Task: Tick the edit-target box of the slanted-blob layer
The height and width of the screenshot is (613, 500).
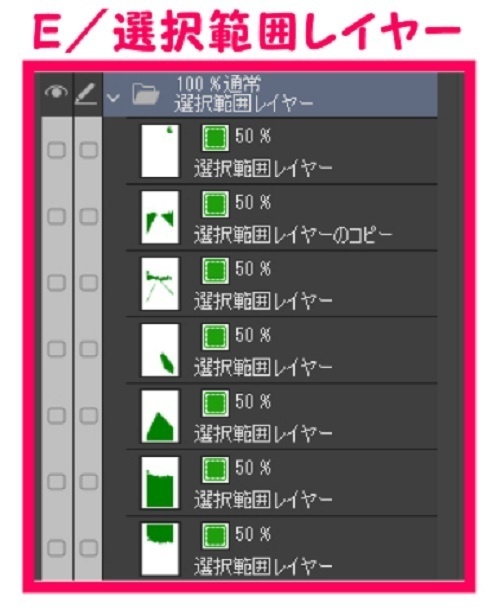Action: click(88, 349)
